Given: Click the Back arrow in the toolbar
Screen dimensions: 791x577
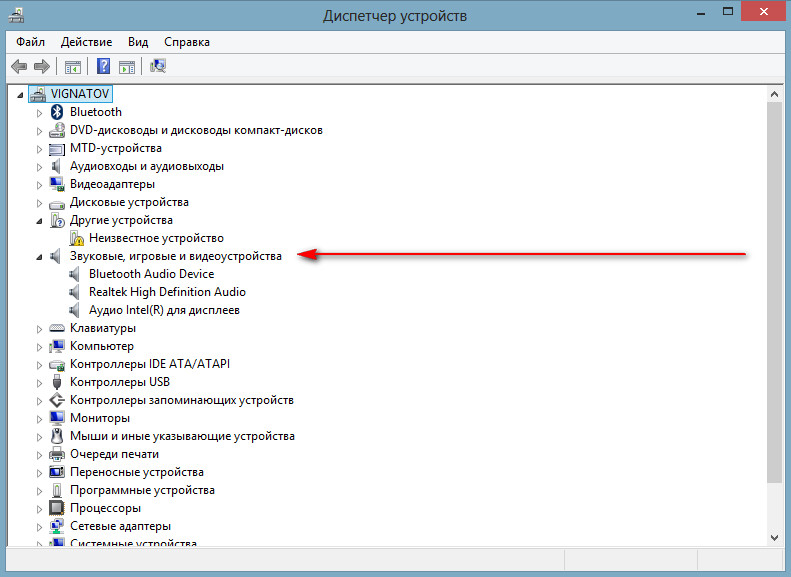Looking at the screenshot, I should 18,67.
